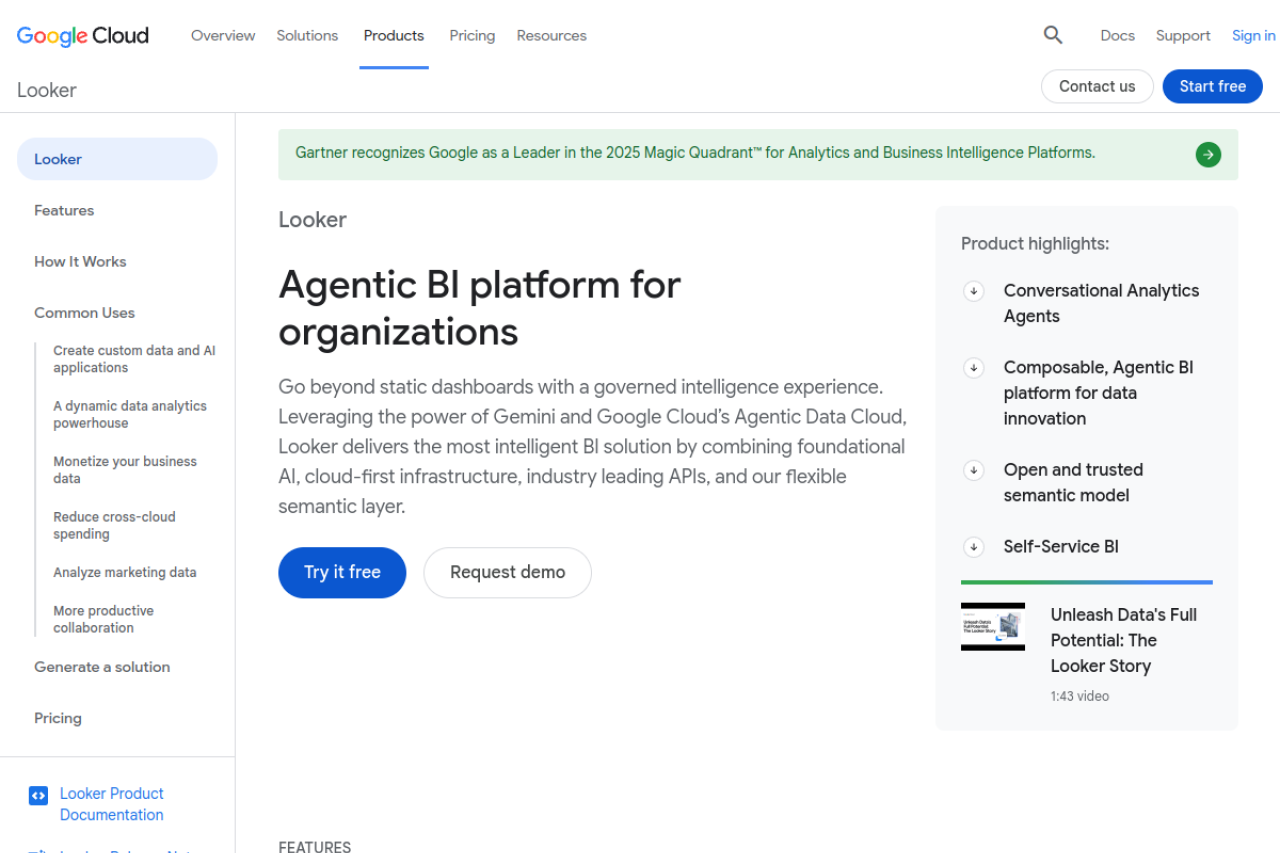Click the Sign in link

(1254, 35)
